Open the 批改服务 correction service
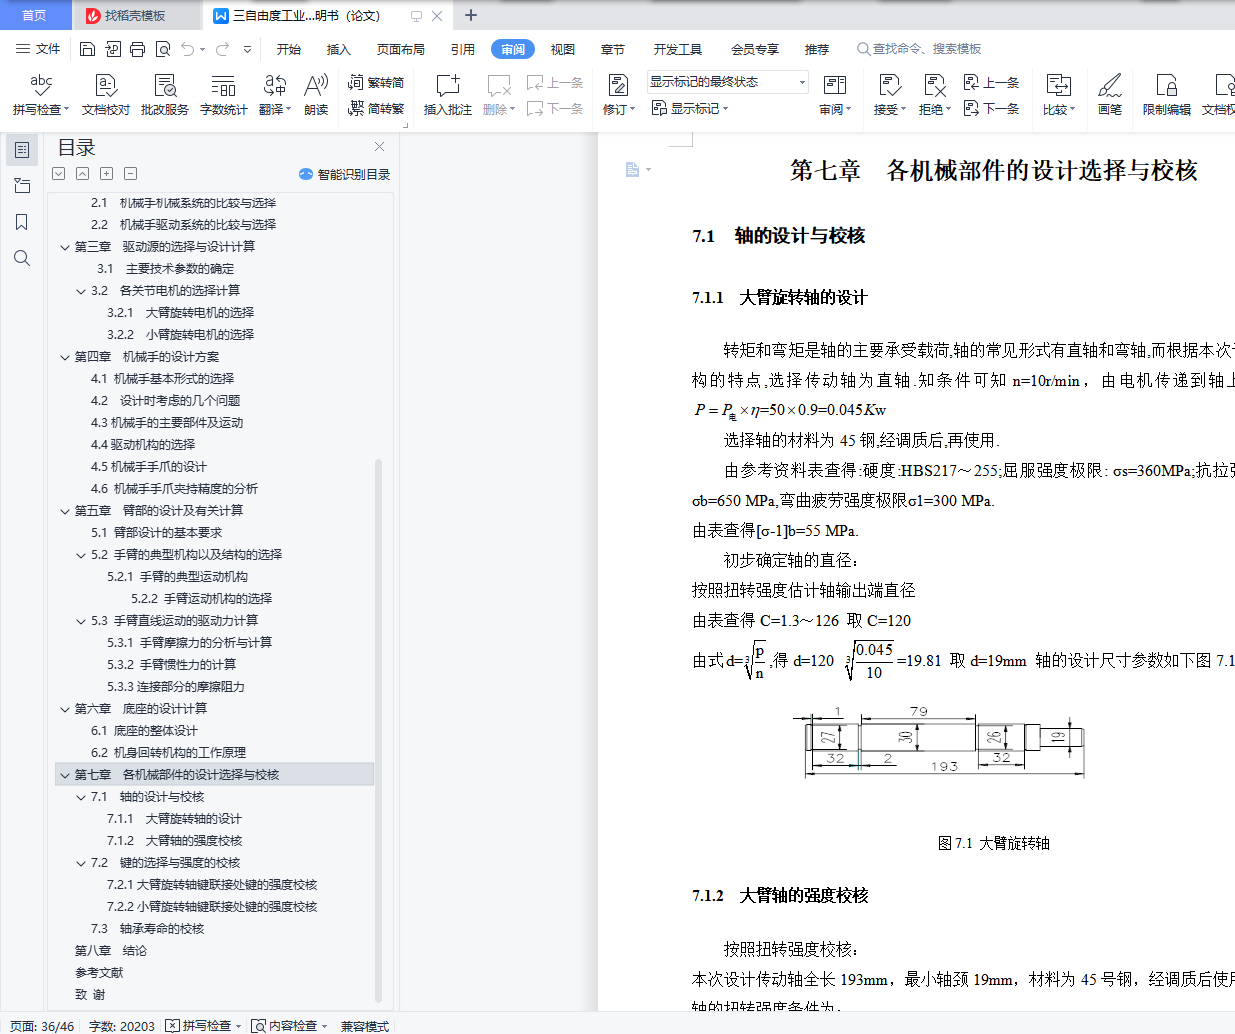Viewport: 1235px width, 1034px height. click(x=165, y=95)
